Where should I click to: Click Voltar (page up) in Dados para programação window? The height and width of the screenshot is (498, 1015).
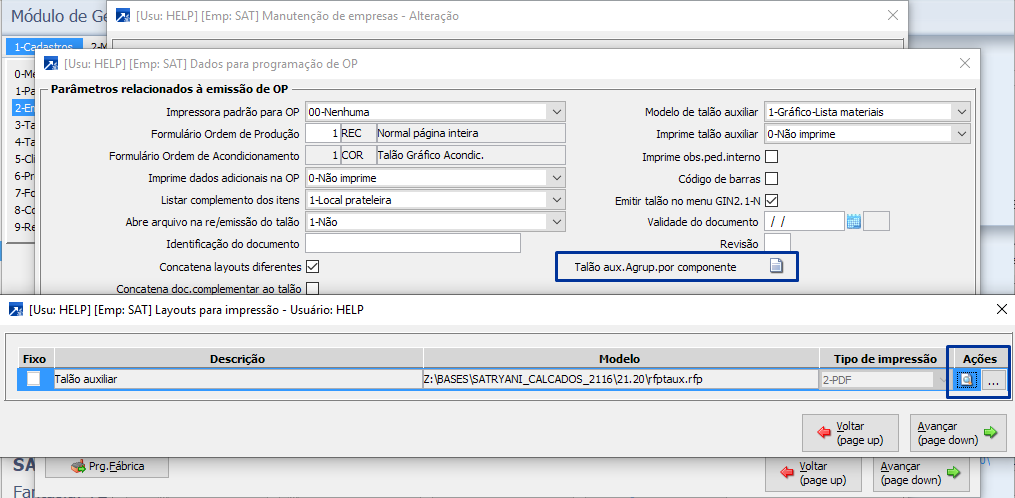[x=813, y=473]
